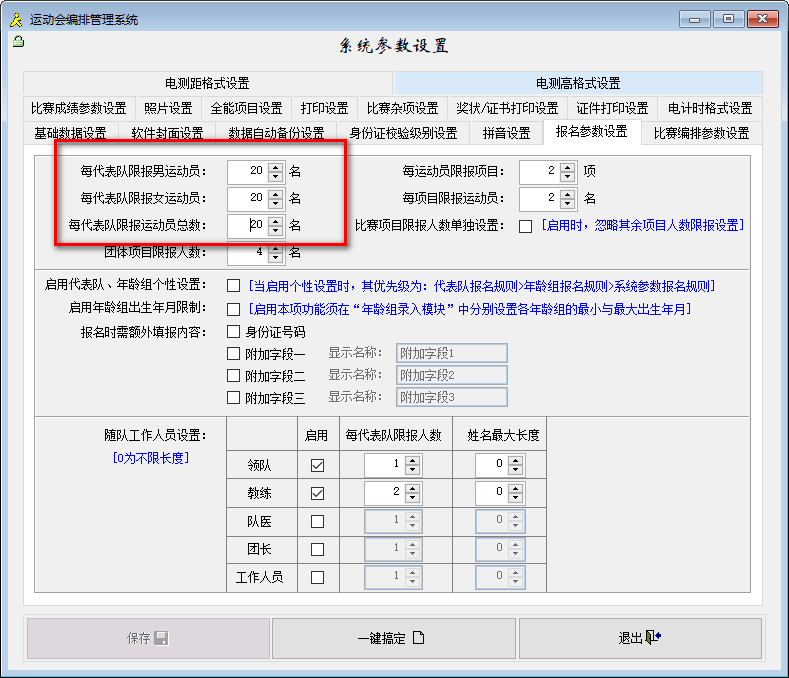Viewport: 789px width, 678px height.
Task: Switch to the 基础数据设置 tab
Action: point(70,133)
